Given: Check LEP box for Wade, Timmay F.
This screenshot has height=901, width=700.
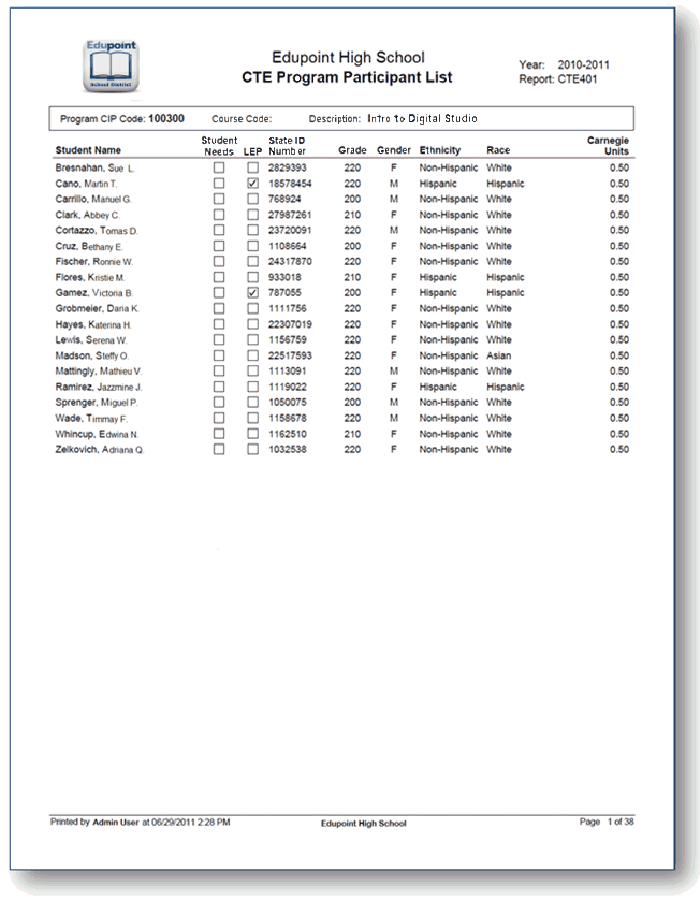Looking at the screenshot, I should coord(252,418).
